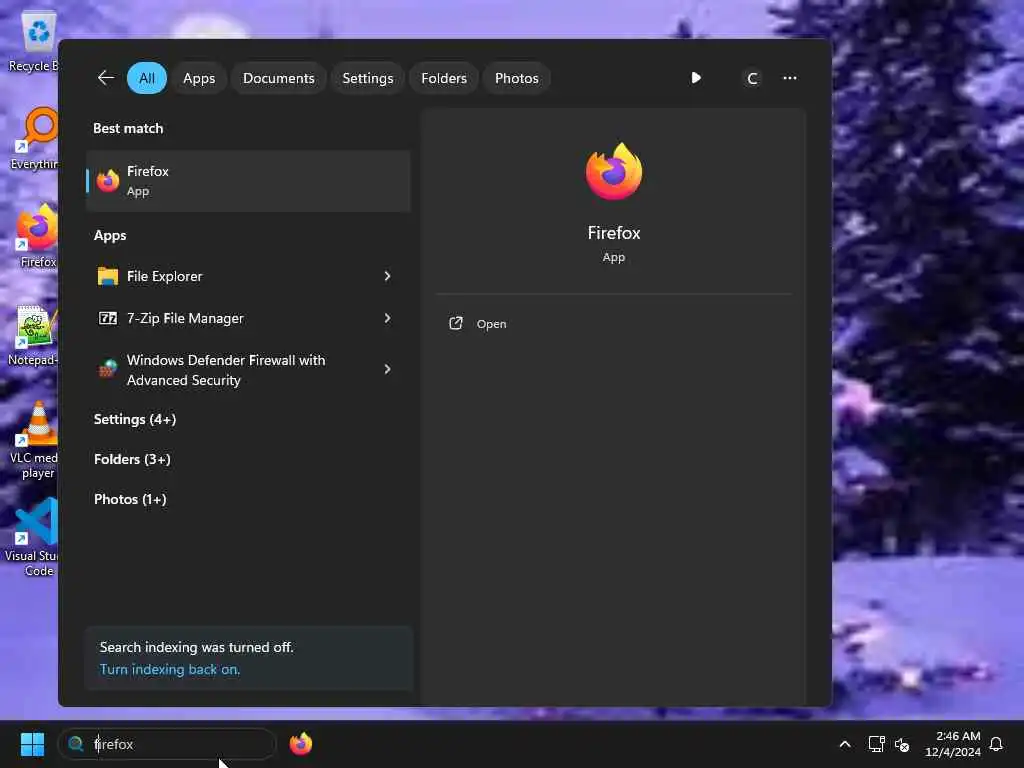Viewport: 1024px width, 768px height.
Task: Show hidden system tray icons
Action: click(844, 744)
